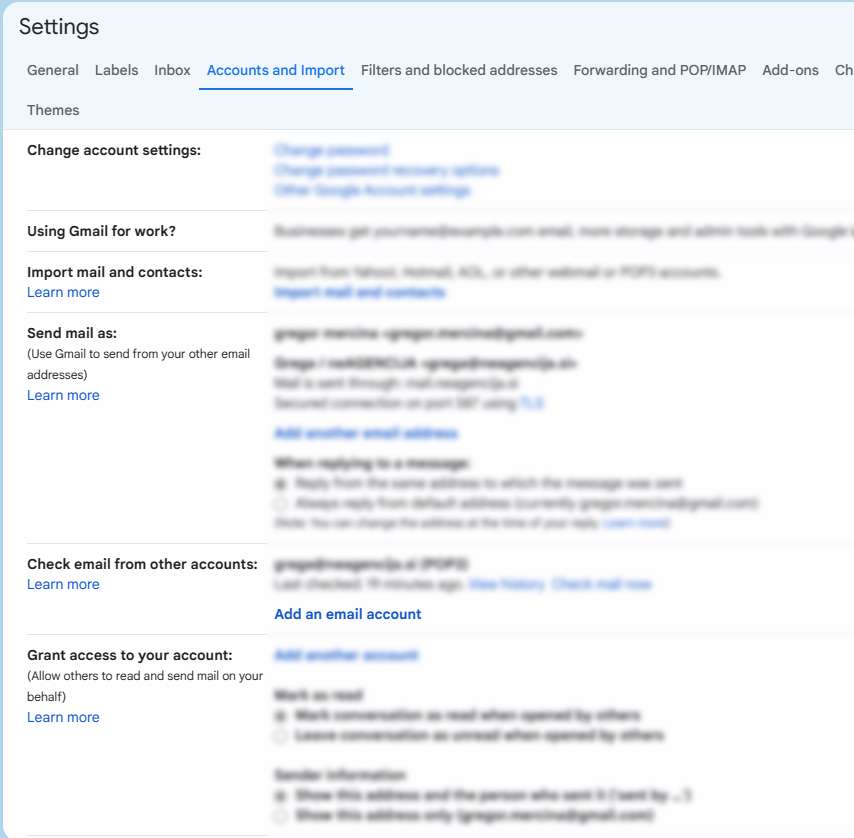Open Filters and blocked addresses tab
Image resolution: width=854 pixels, height=838 pixels.
459,70
